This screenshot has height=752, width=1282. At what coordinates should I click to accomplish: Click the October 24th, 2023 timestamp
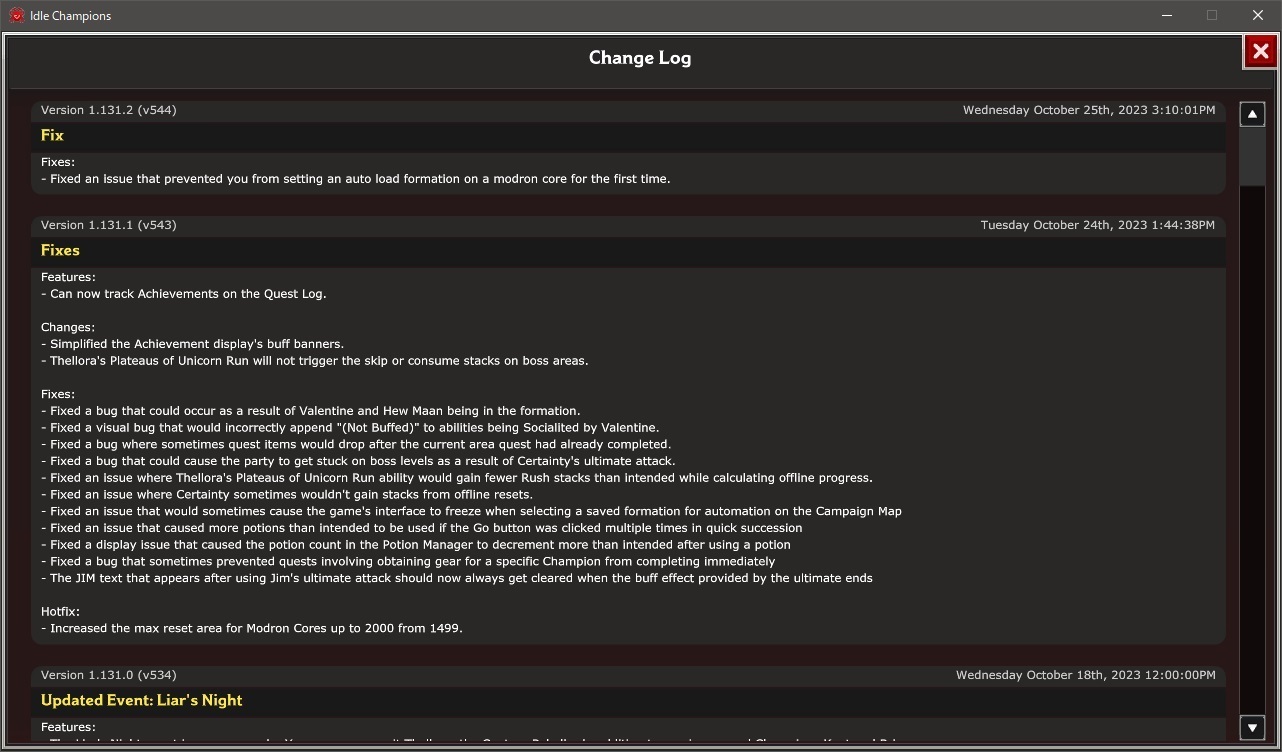click(x=1097, y=225)
